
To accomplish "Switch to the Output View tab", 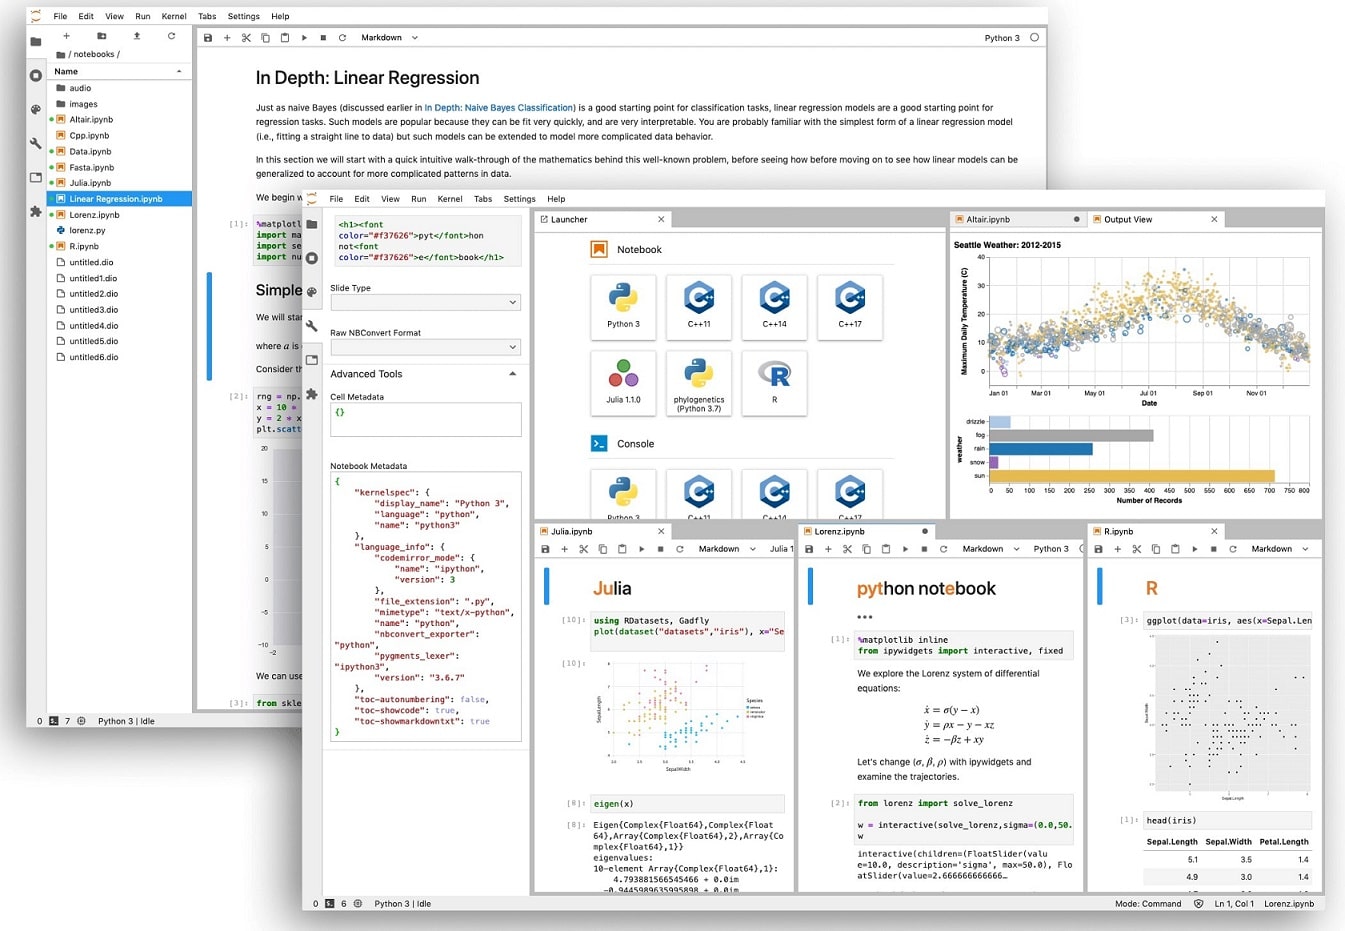I will tap(1128, 219).
